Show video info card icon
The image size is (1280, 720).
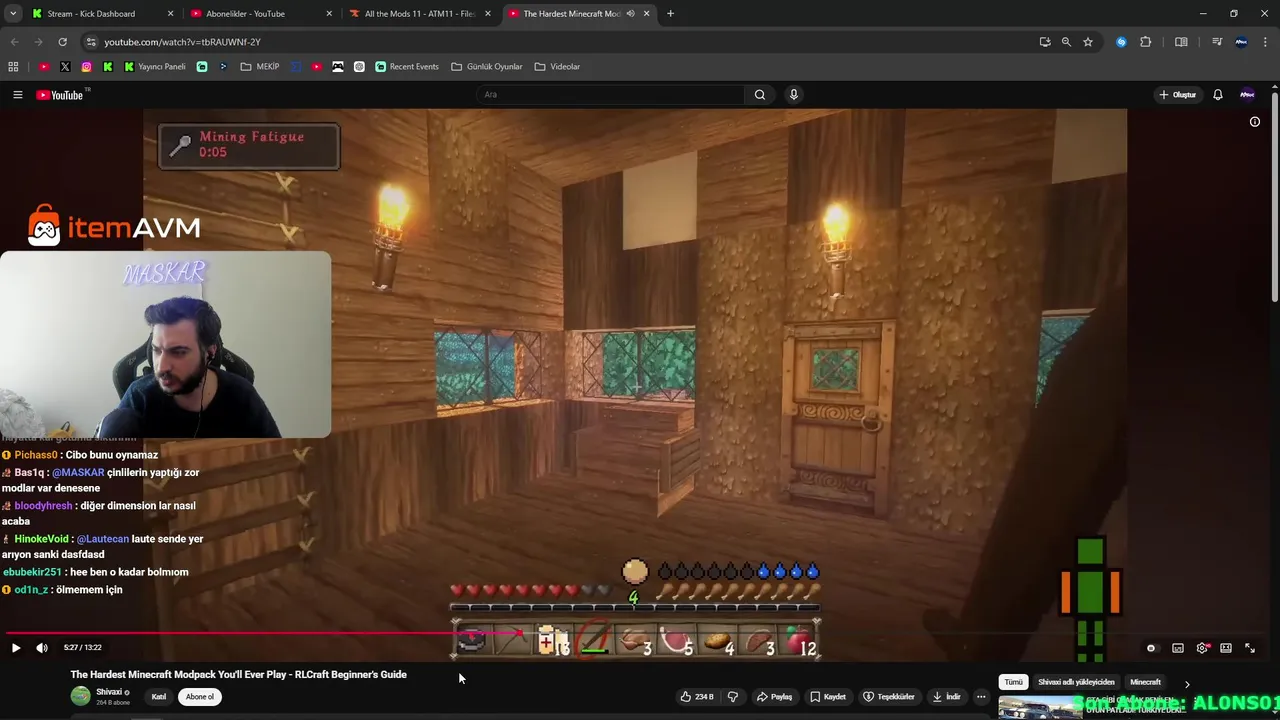pyautogui.click(x=1255, y=122)
